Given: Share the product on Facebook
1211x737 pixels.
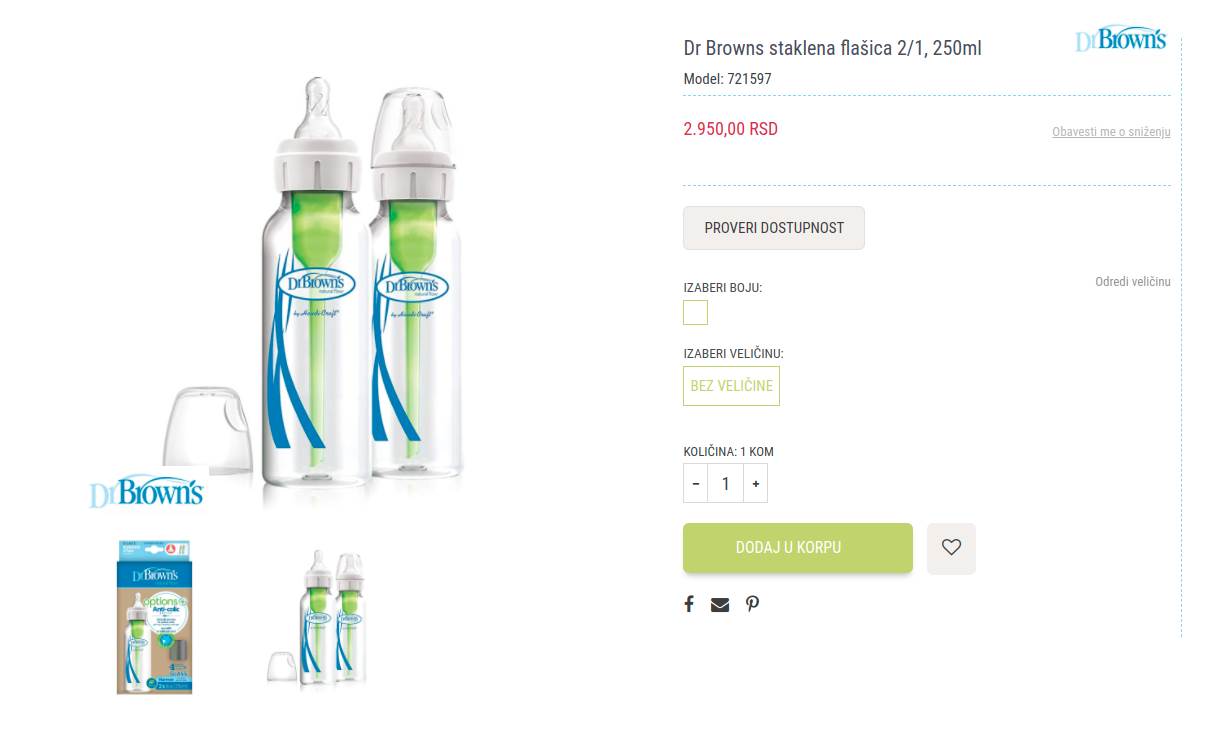Looking at the screenshot, I should coord(689,604).
